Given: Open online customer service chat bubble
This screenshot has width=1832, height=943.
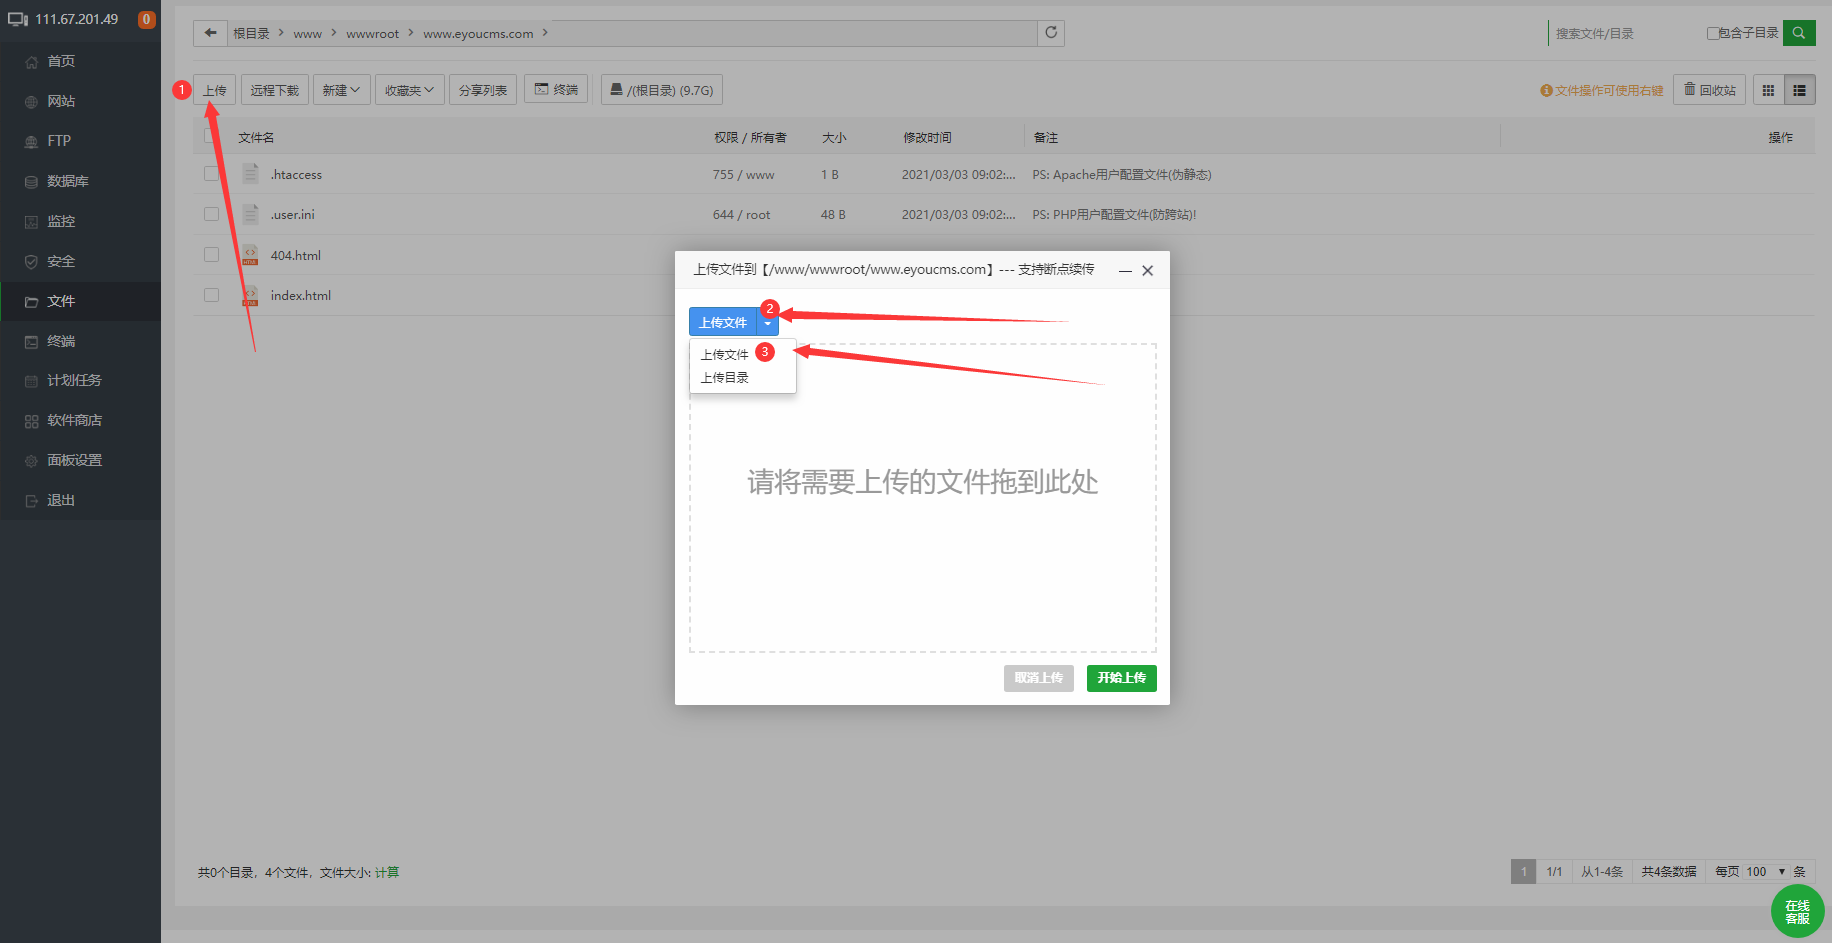Looking at the screenshot, I should click(x=1797, y=911).
